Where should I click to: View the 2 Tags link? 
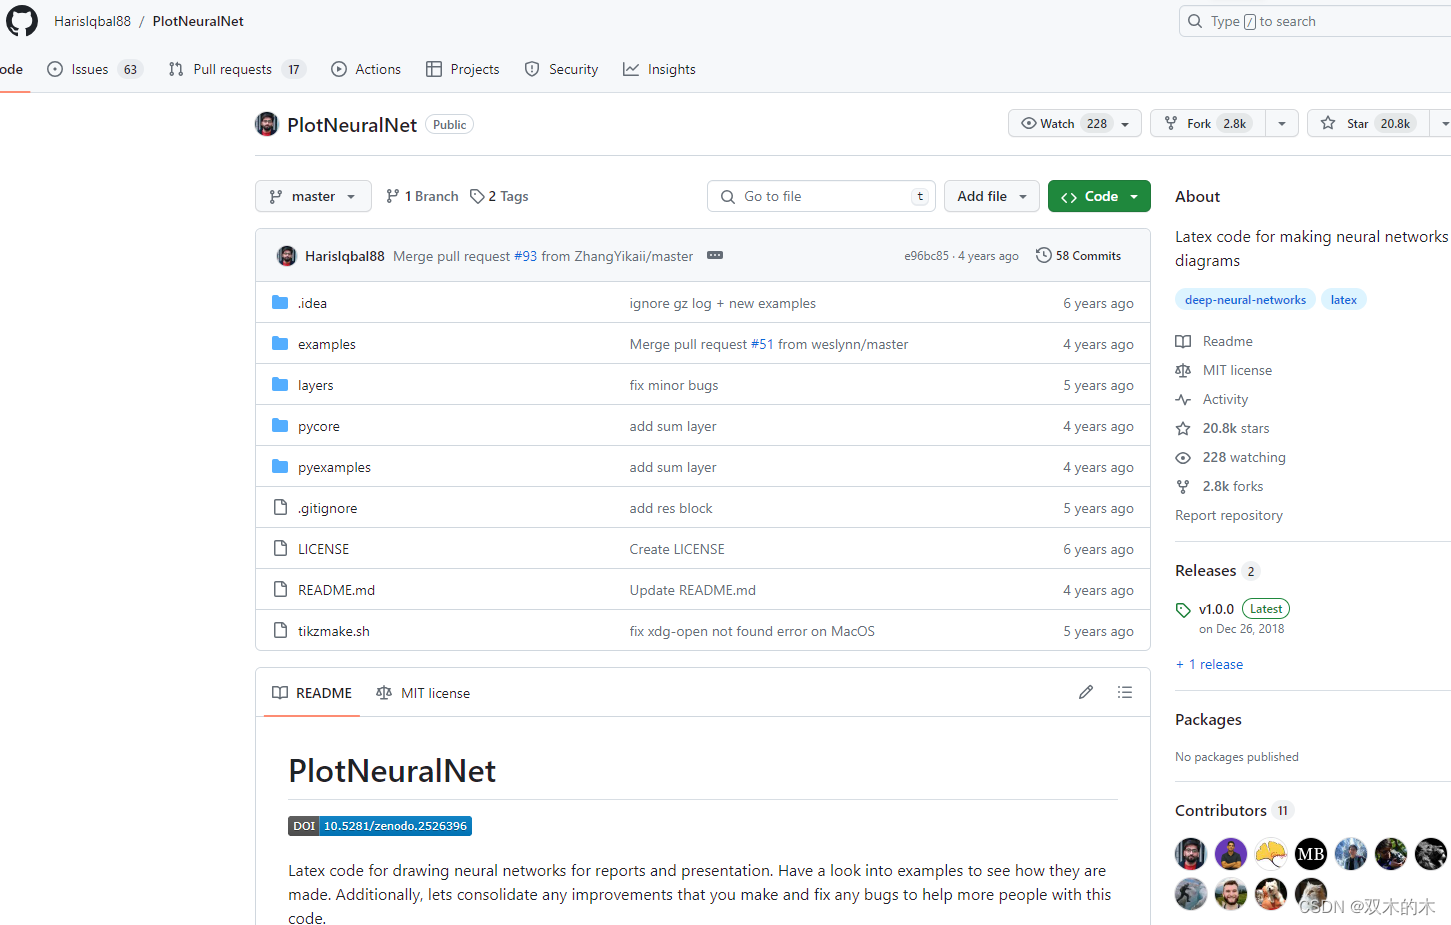coord(499,196)
